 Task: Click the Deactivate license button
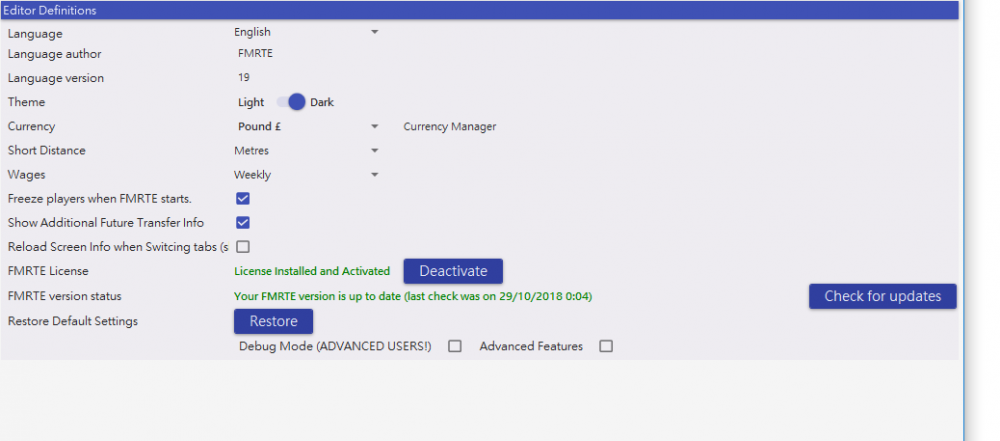(453, 271)
